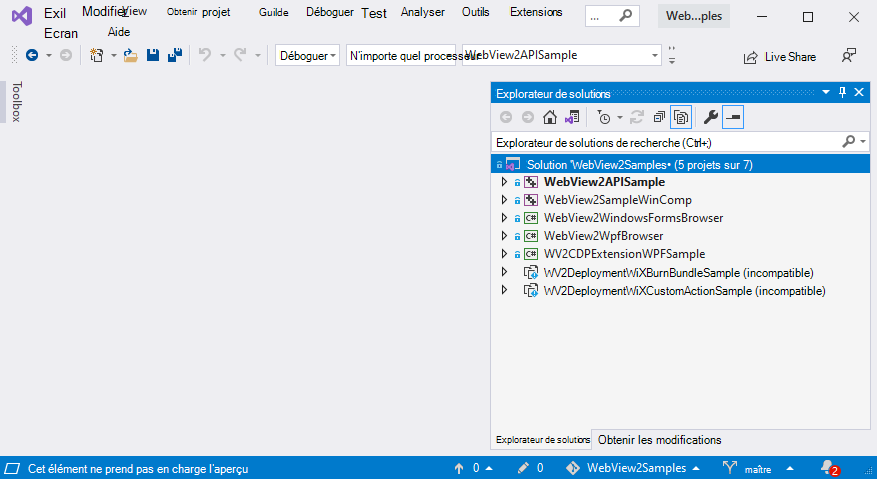The image size is (877, 479).
Task: Open Properties wrench icon in Solution Explorer
Action: tap(710, 117)
